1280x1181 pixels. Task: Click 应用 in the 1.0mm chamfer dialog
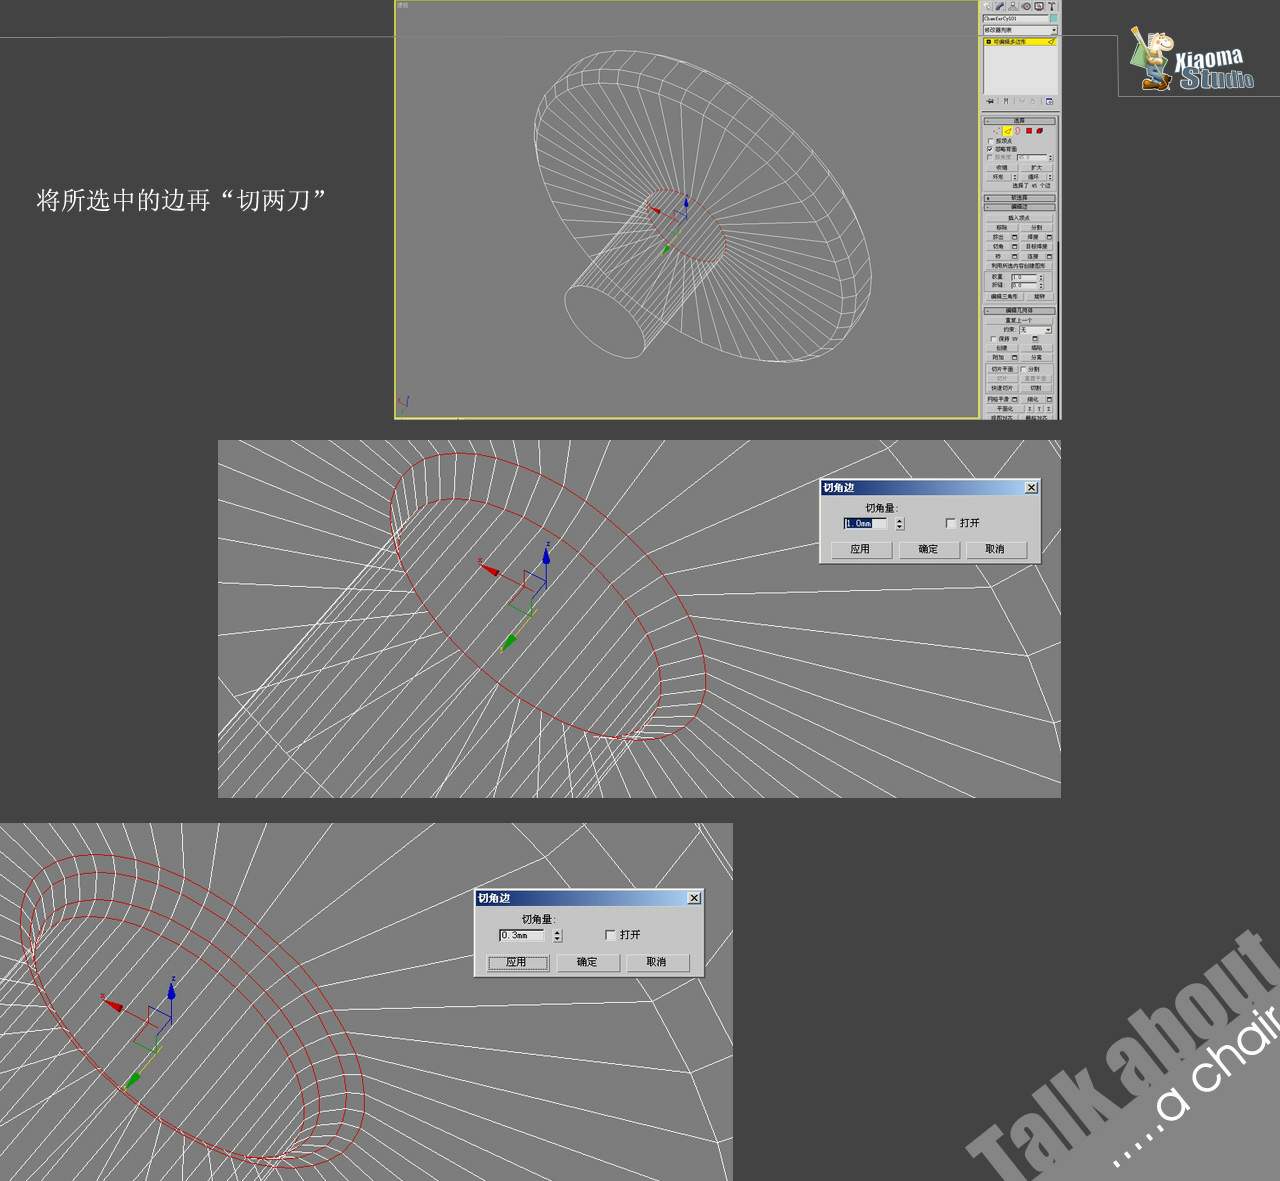(x=860, y=549)
